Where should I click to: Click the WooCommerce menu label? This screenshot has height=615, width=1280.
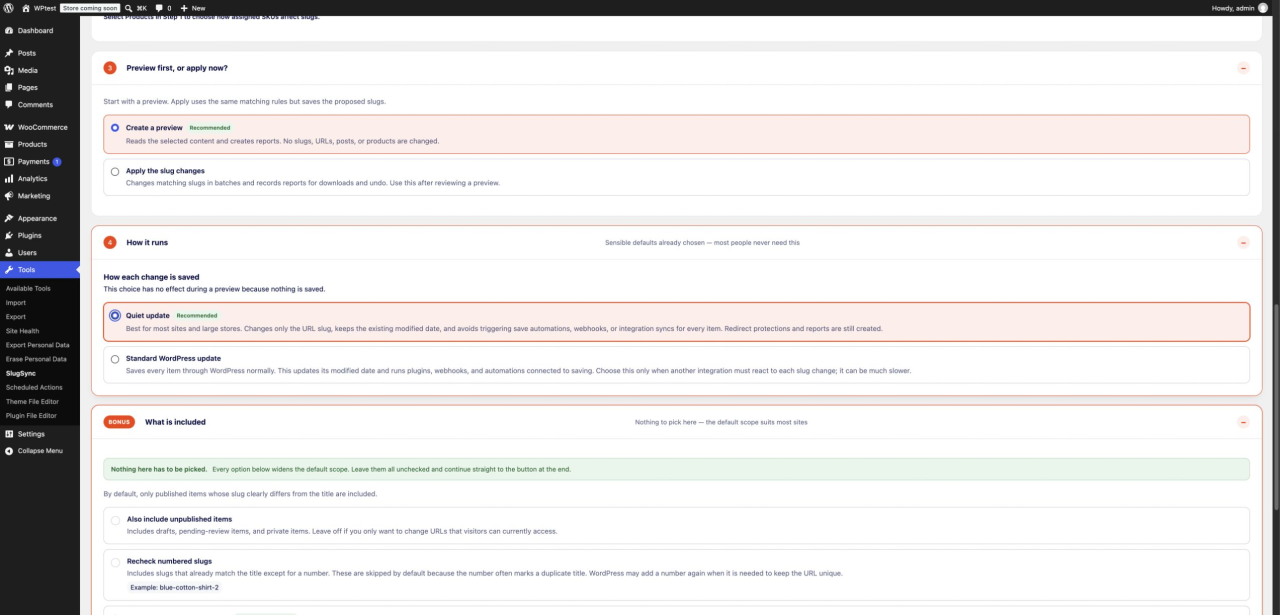(43, 127)
